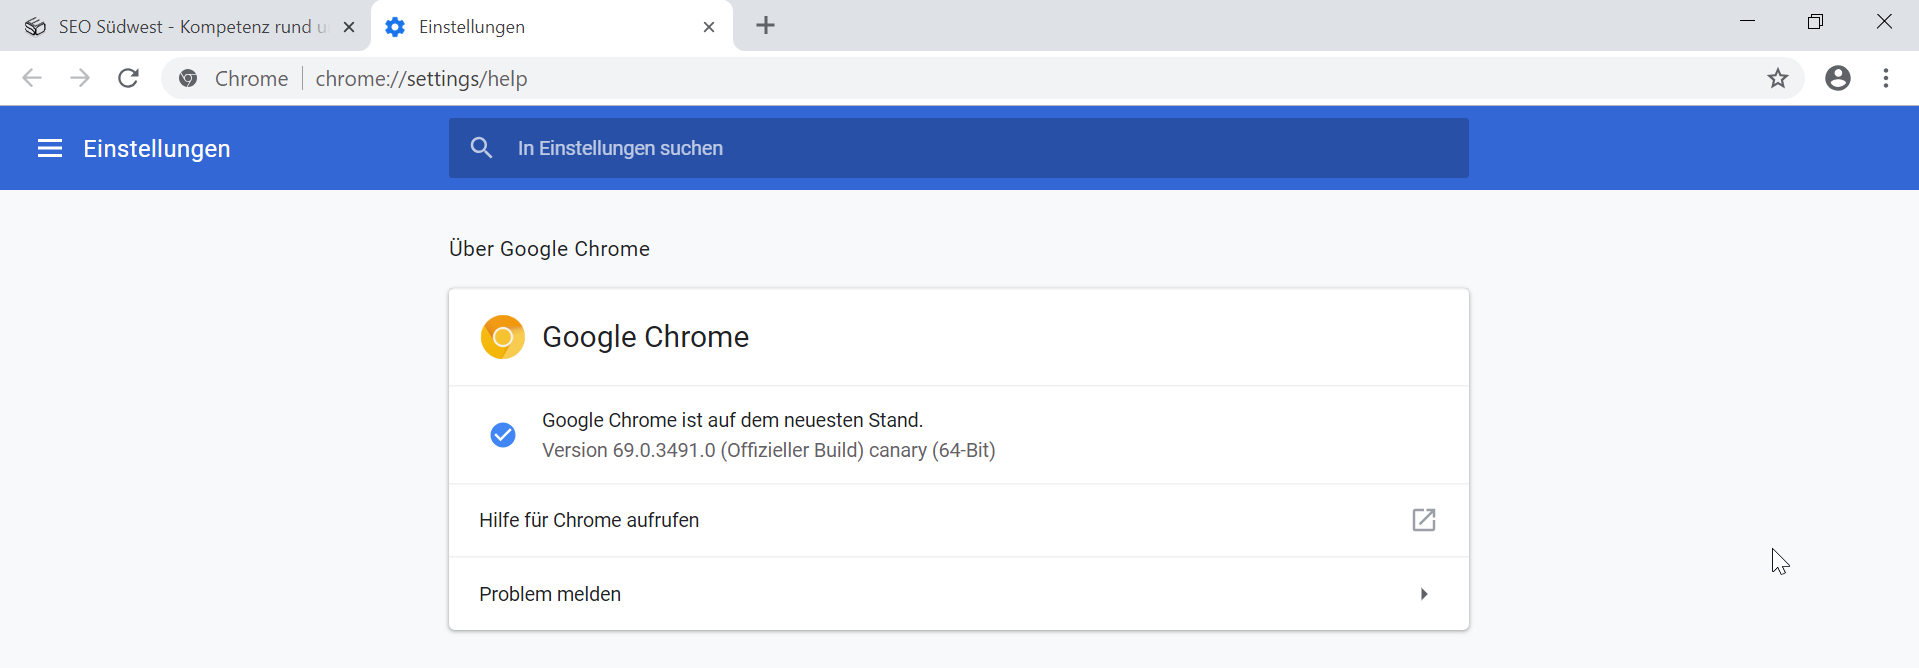1919x668 pixels.
Task: Close the Einstellungen tab
Action: [709, 27]
